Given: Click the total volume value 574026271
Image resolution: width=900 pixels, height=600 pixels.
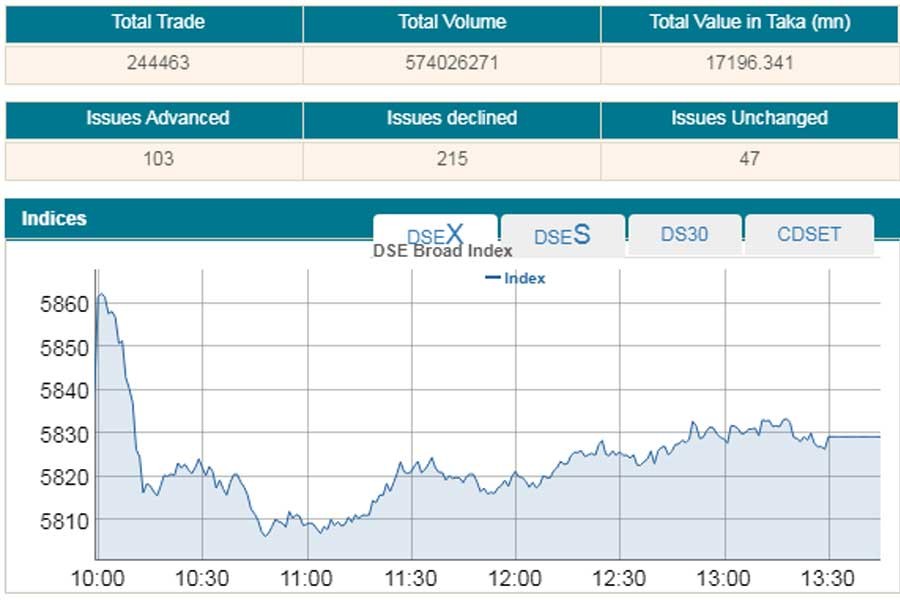Looking at the screenshot, I should [452, 63].
